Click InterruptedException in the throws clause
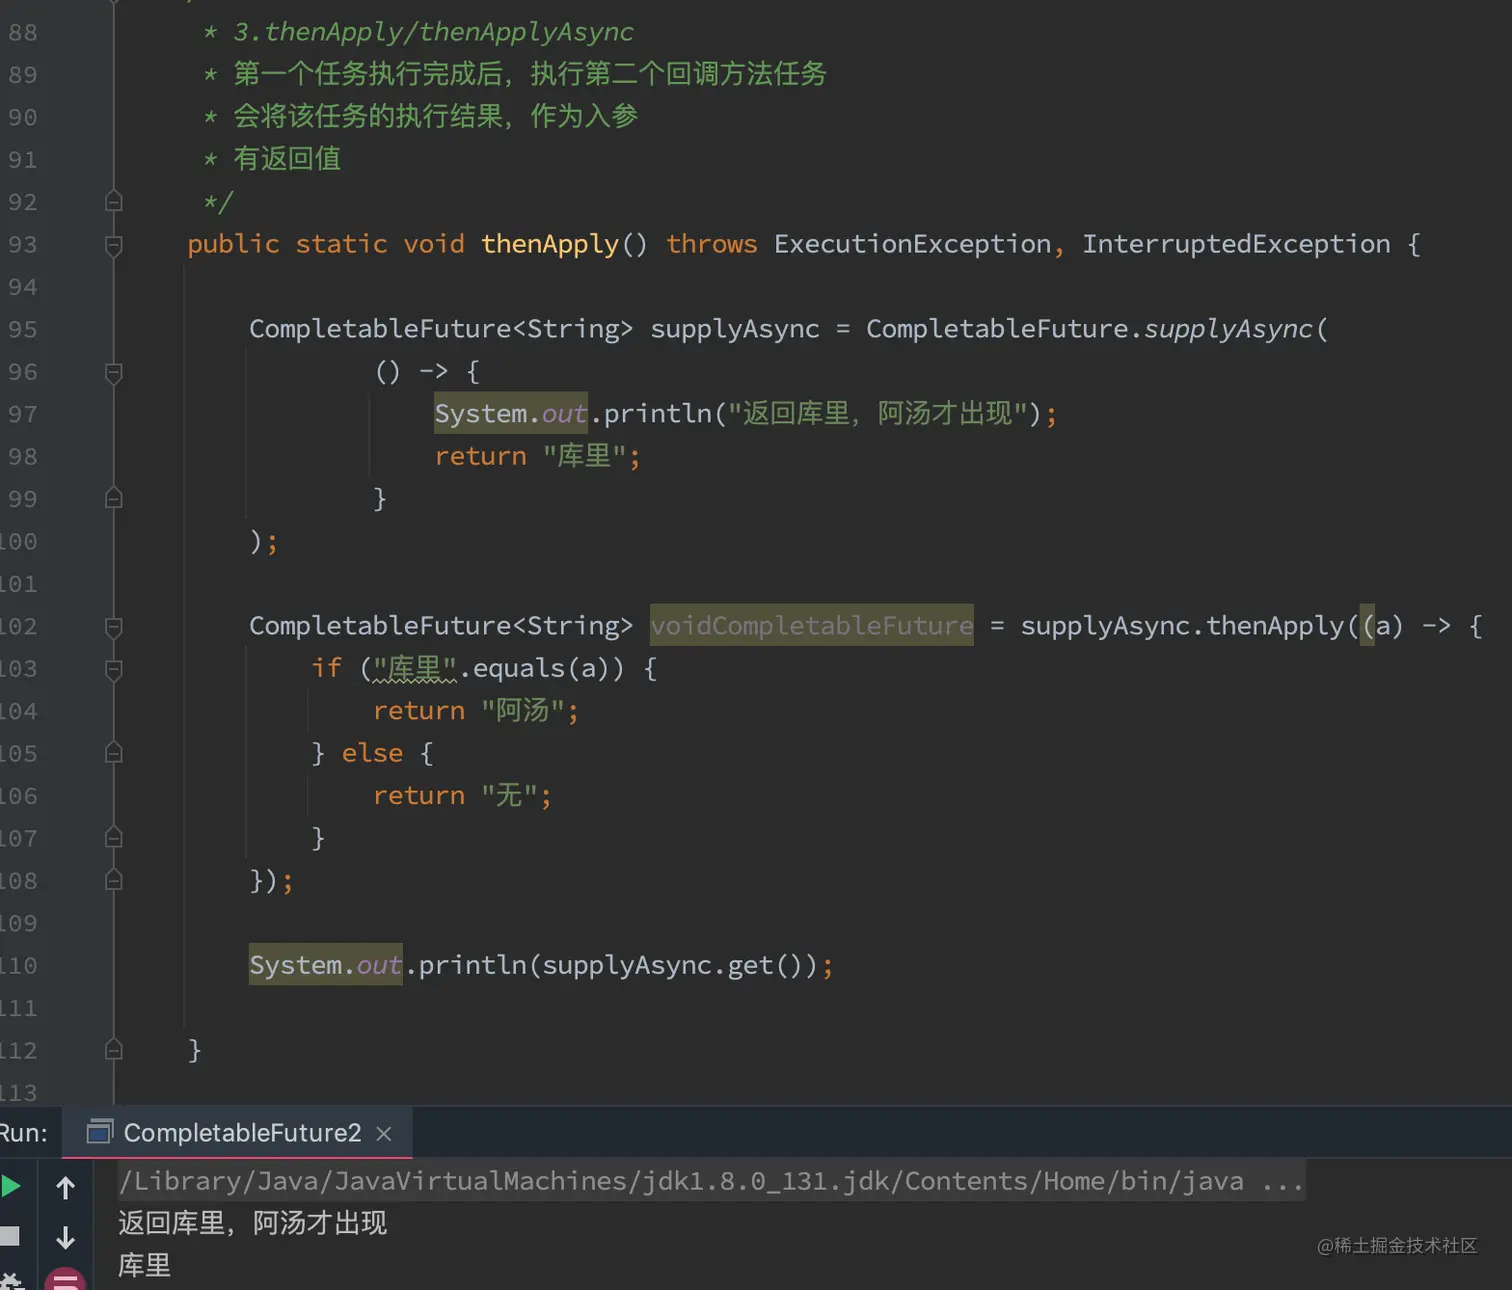The height and width of the screenshot is (1290, 1512). tap(1236, 245)
